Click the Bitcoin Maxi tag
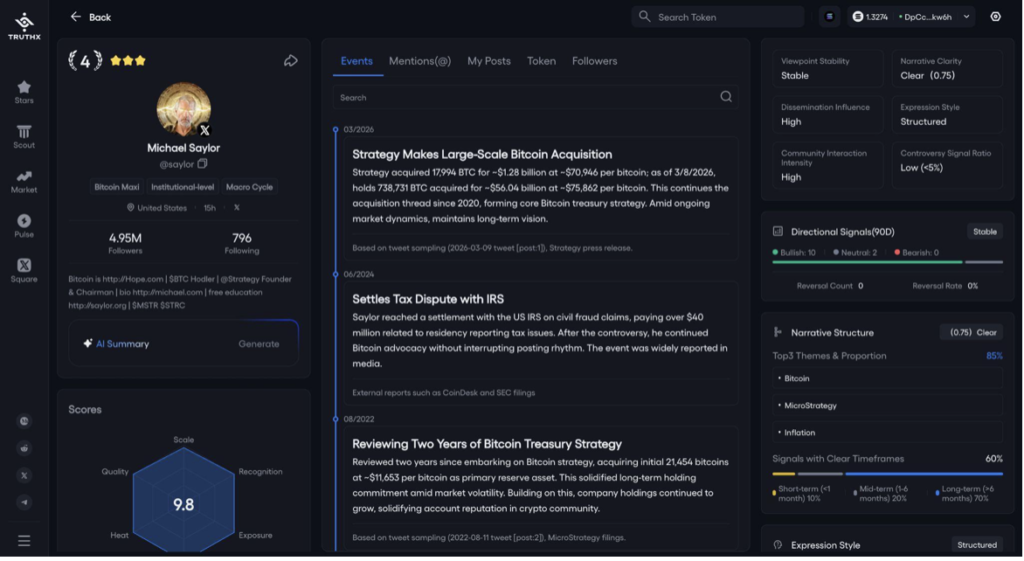 point(116,187)
